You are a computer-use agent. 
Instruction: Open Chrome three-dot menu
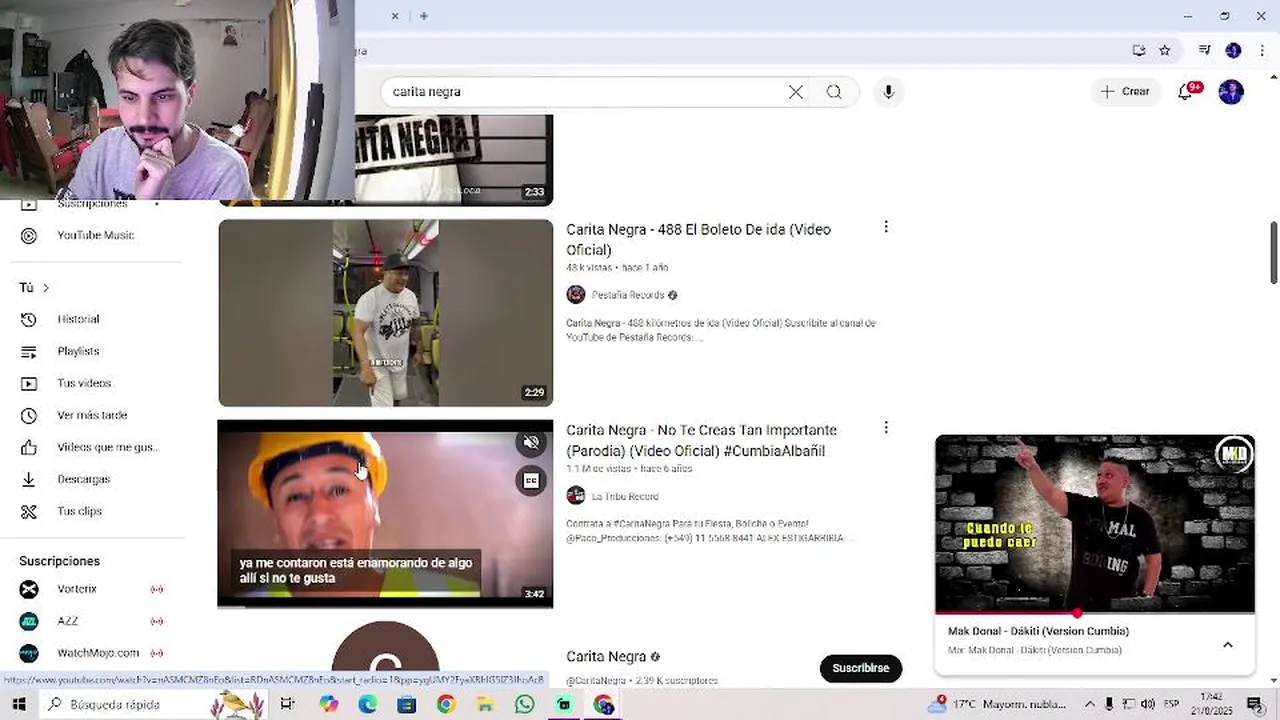pyautogui.click(x=1262, y=51)
